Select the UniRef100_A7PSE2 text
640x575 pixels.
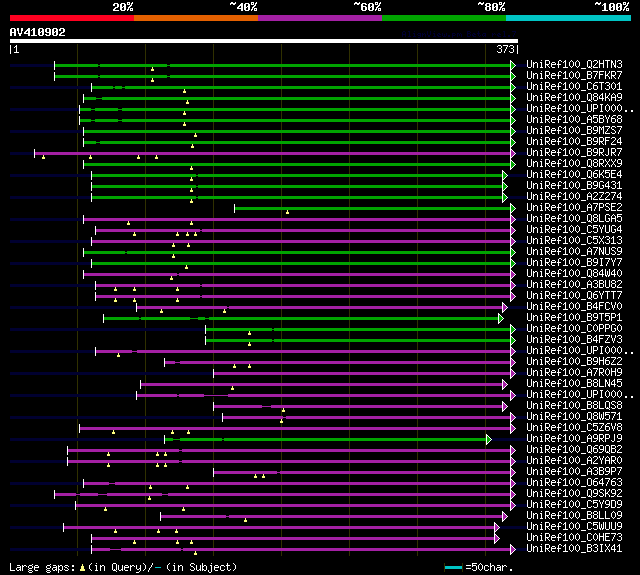pos(574,208)
